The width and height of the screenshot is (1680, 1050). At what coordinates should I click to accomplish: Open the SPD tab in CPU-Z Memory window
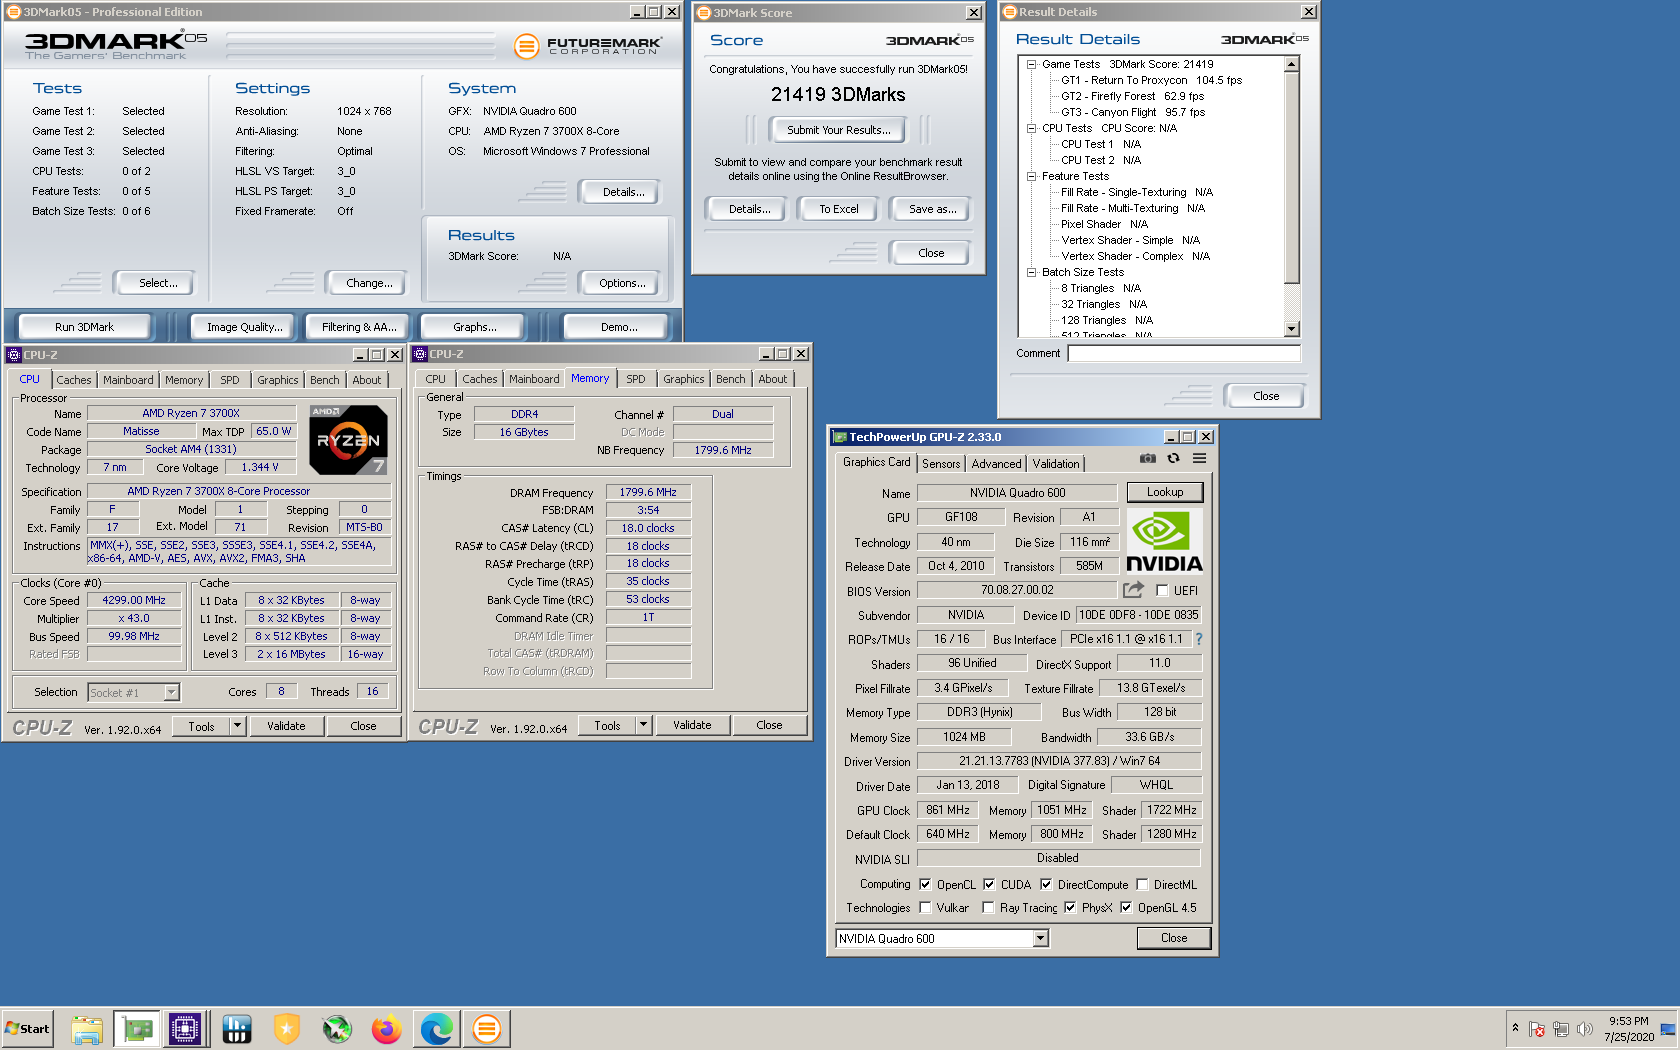(x=636, y=379)
